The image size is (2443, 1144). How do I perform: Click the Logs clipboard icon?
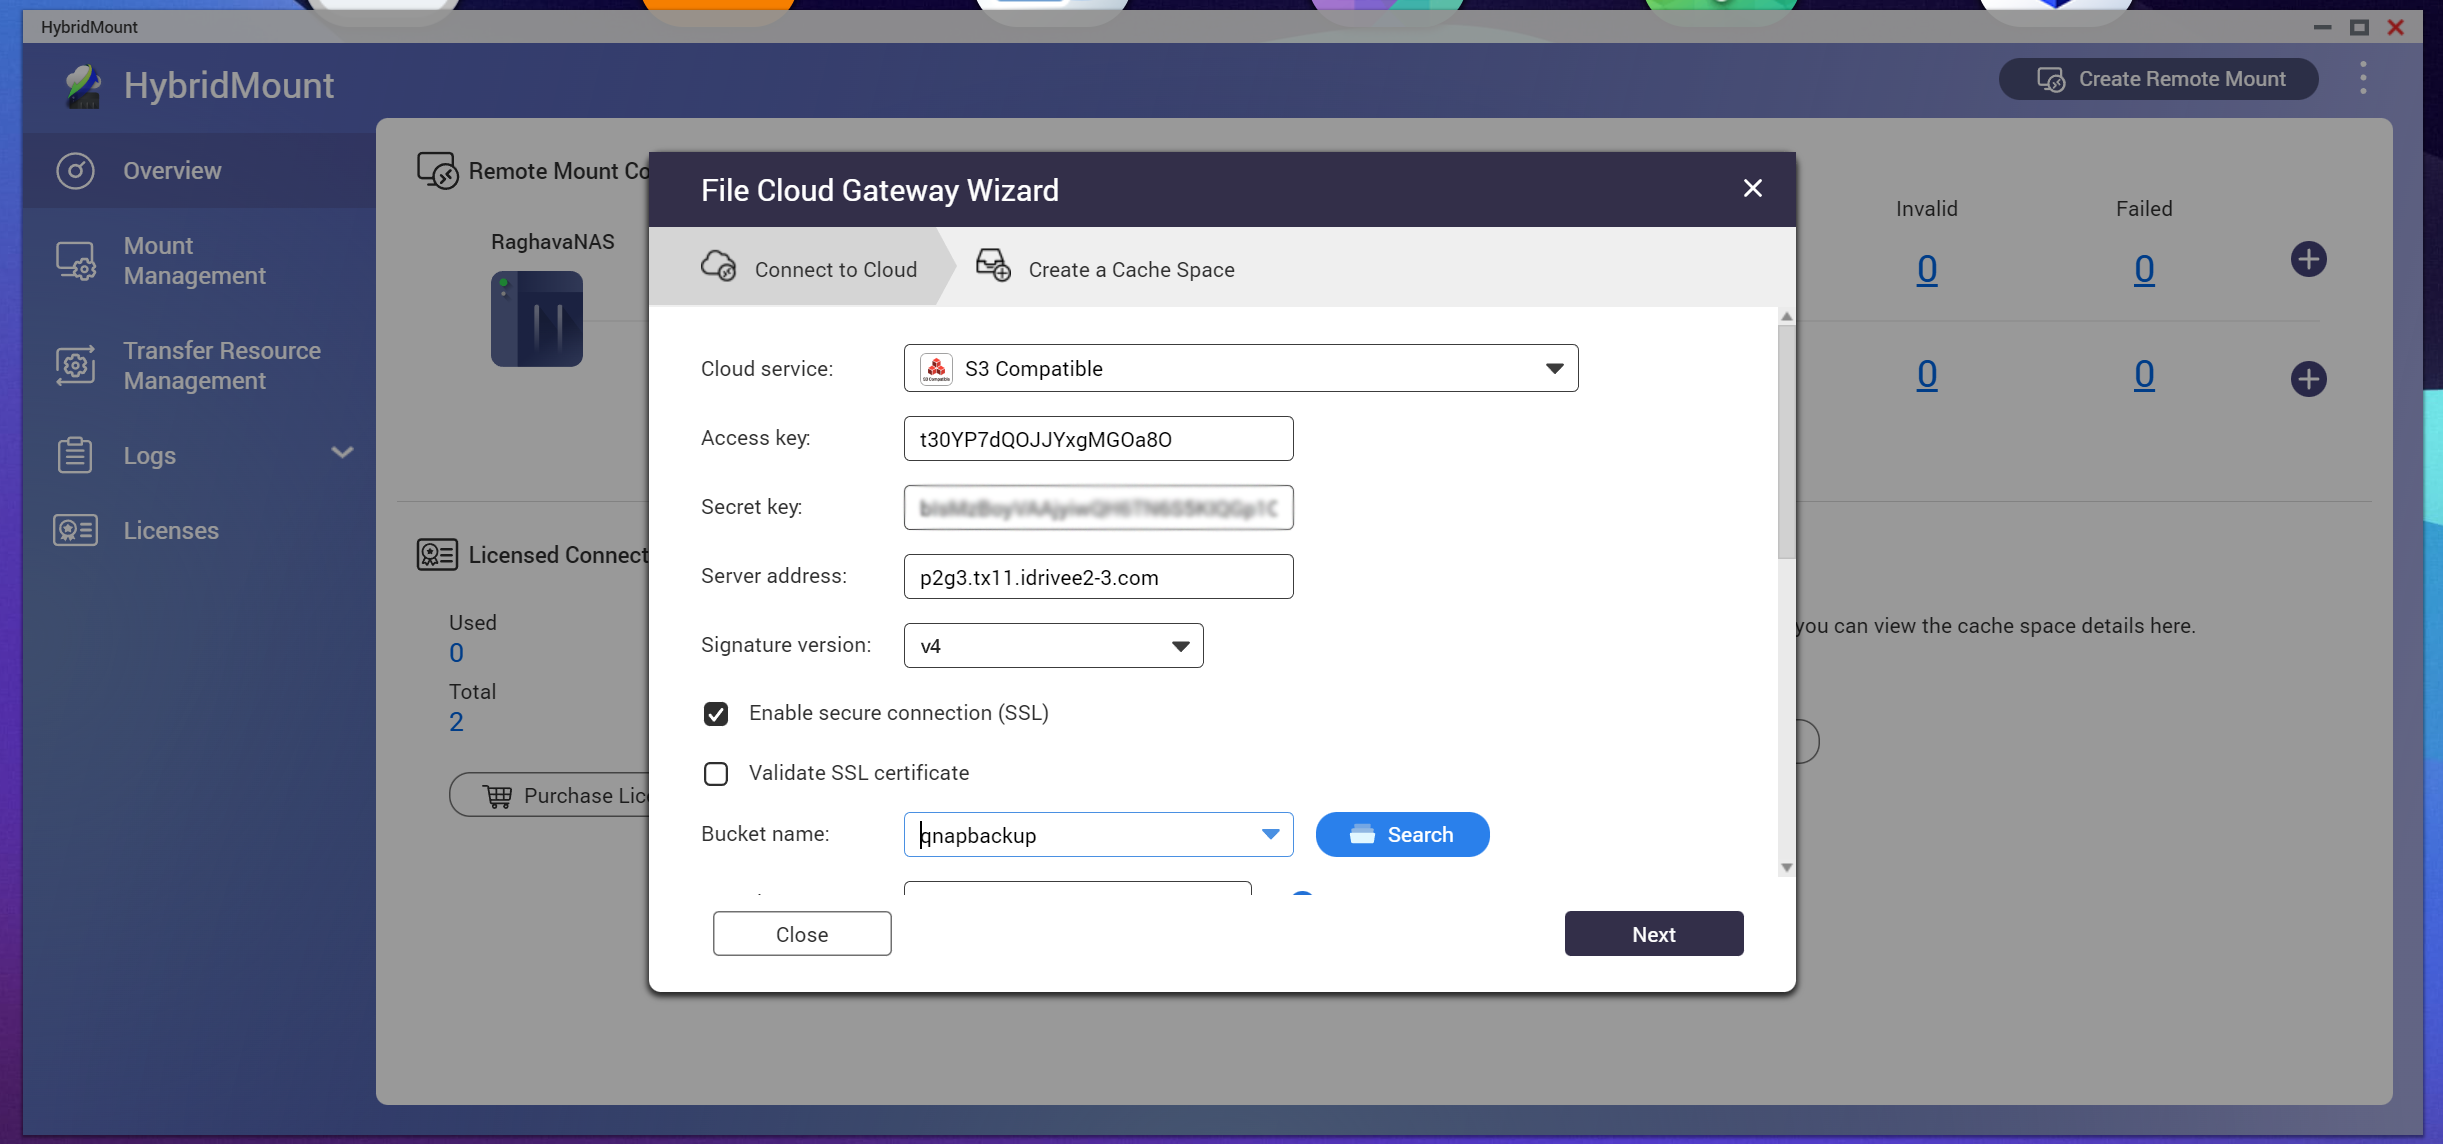tap(75, 455)
